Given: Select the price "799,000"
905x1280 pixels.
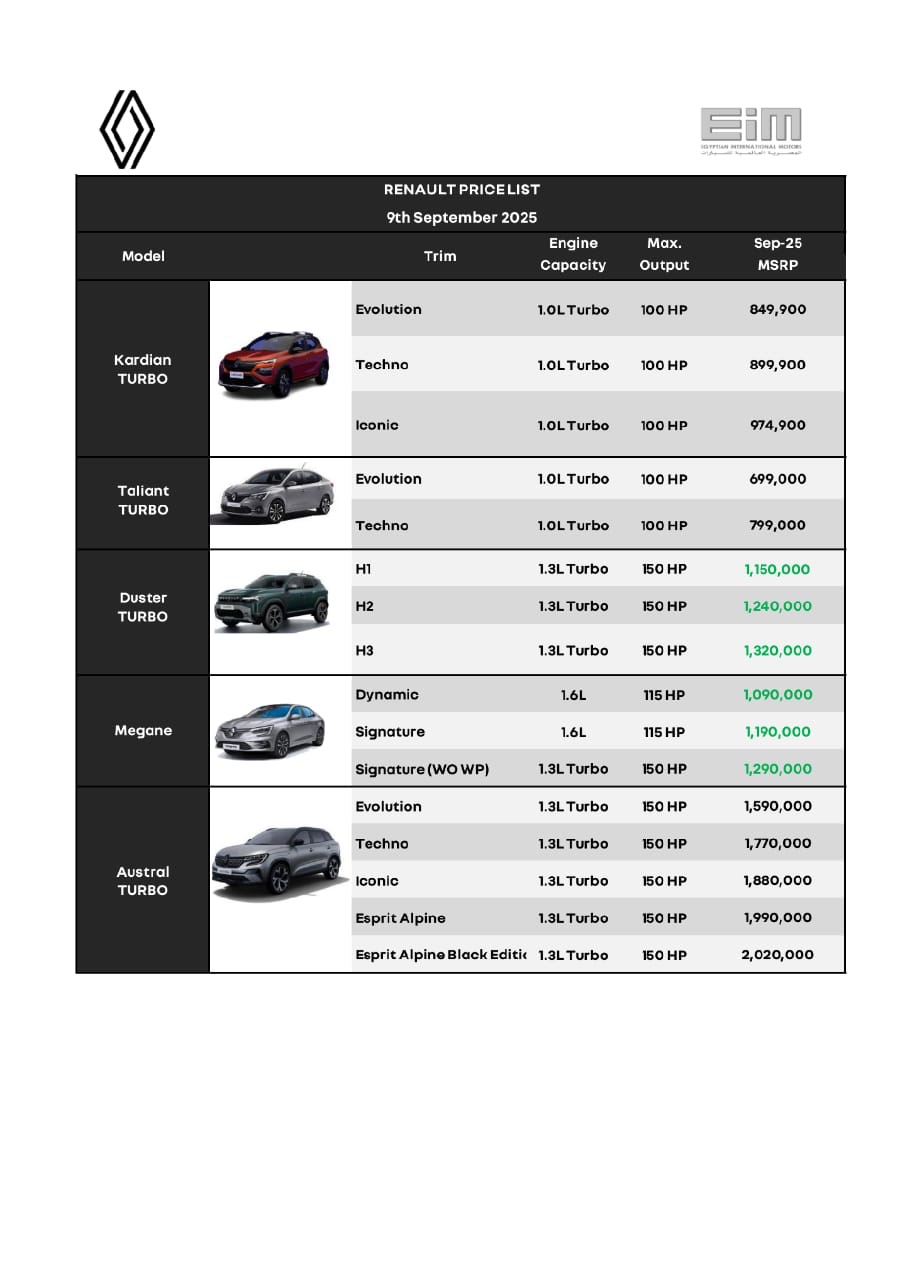Looking at the screenshot, I should [x=778, y=525].
